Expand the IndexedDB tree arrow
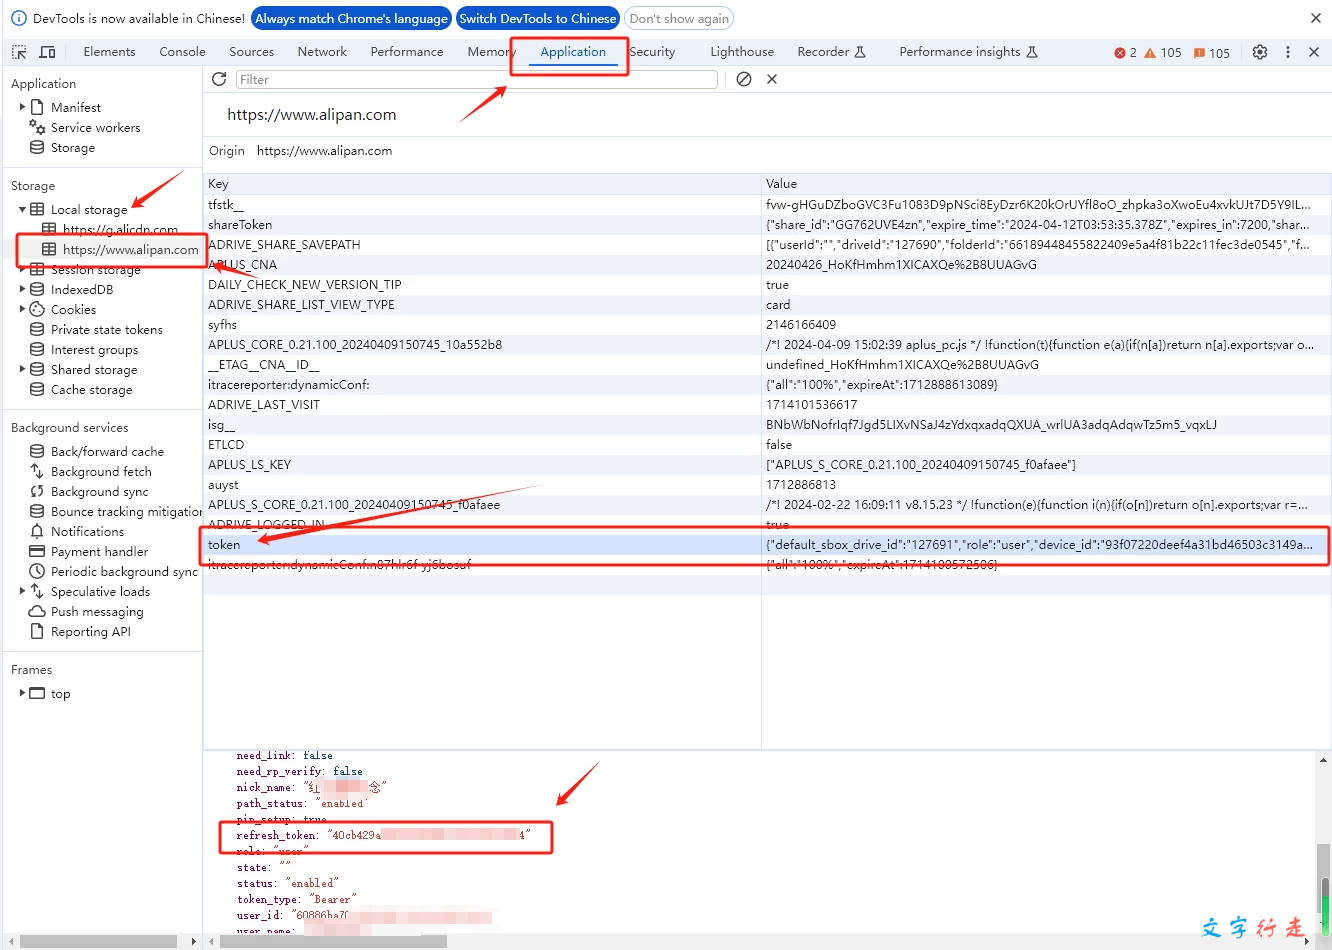1332x950 pixels. point(22,288)
